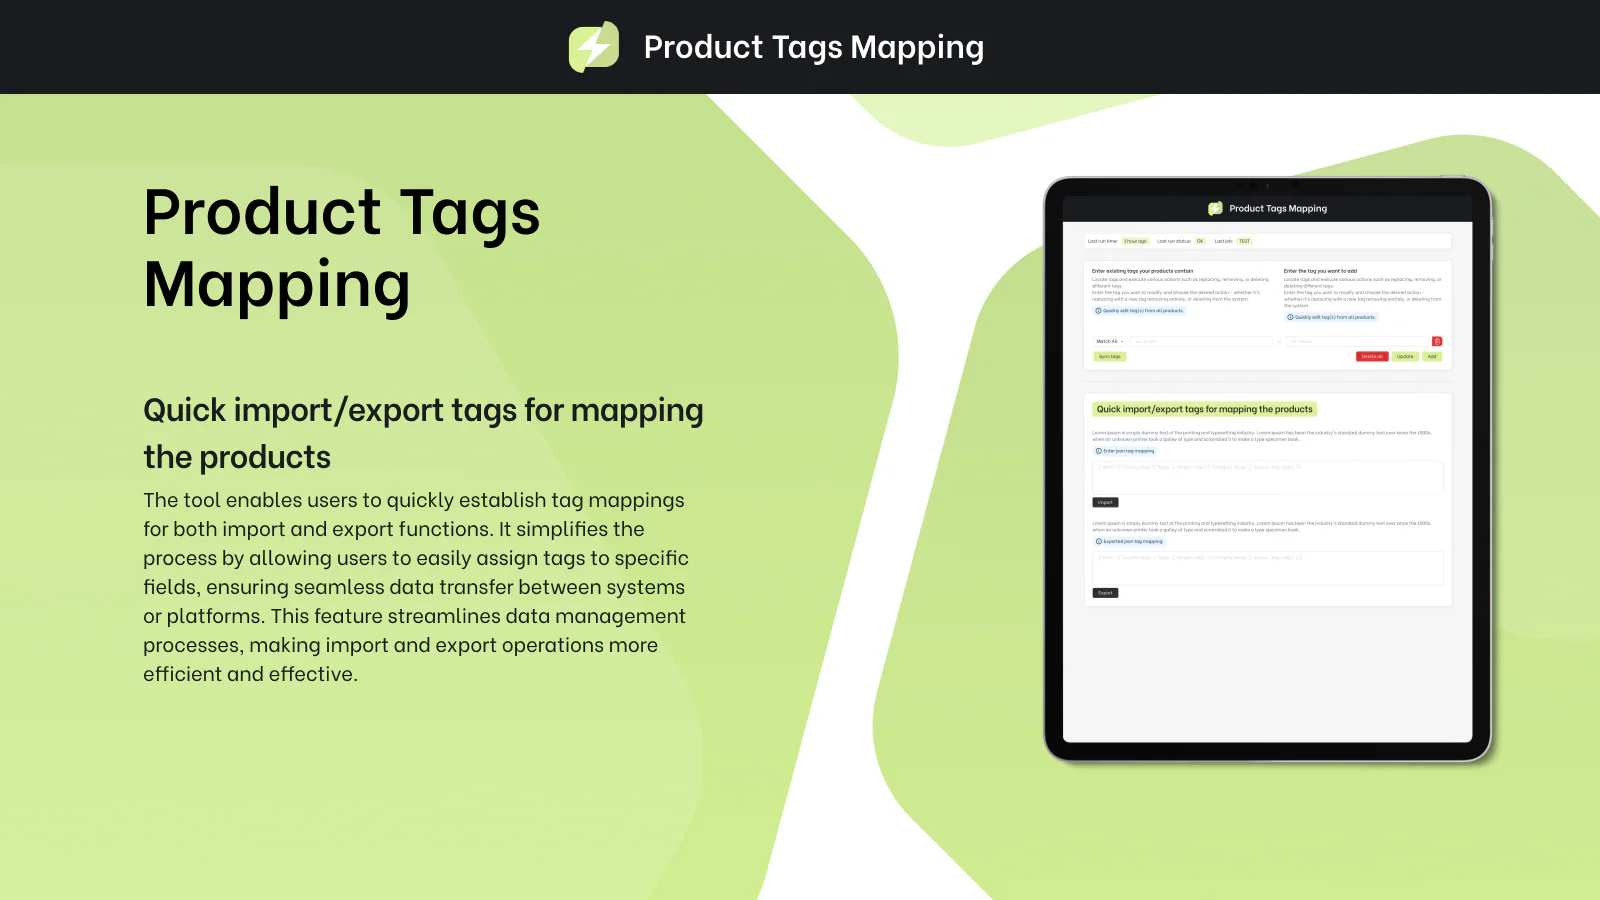Click 'Enter the tag you want to add' heading
Screen dimensions: 1600x900
[1320, 271]
